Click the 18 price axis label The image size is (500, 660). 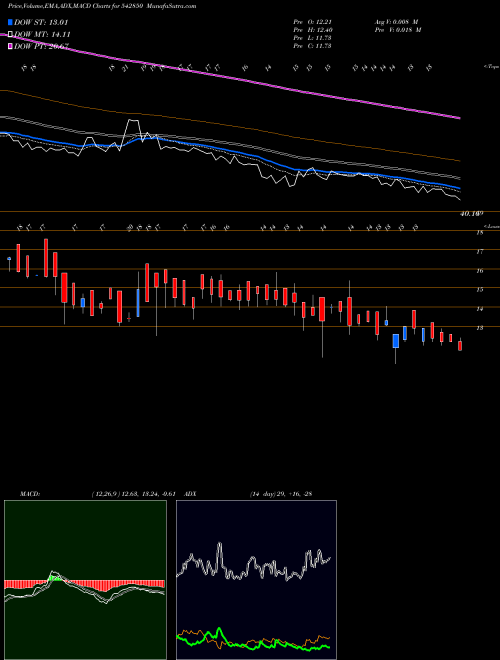479,233
